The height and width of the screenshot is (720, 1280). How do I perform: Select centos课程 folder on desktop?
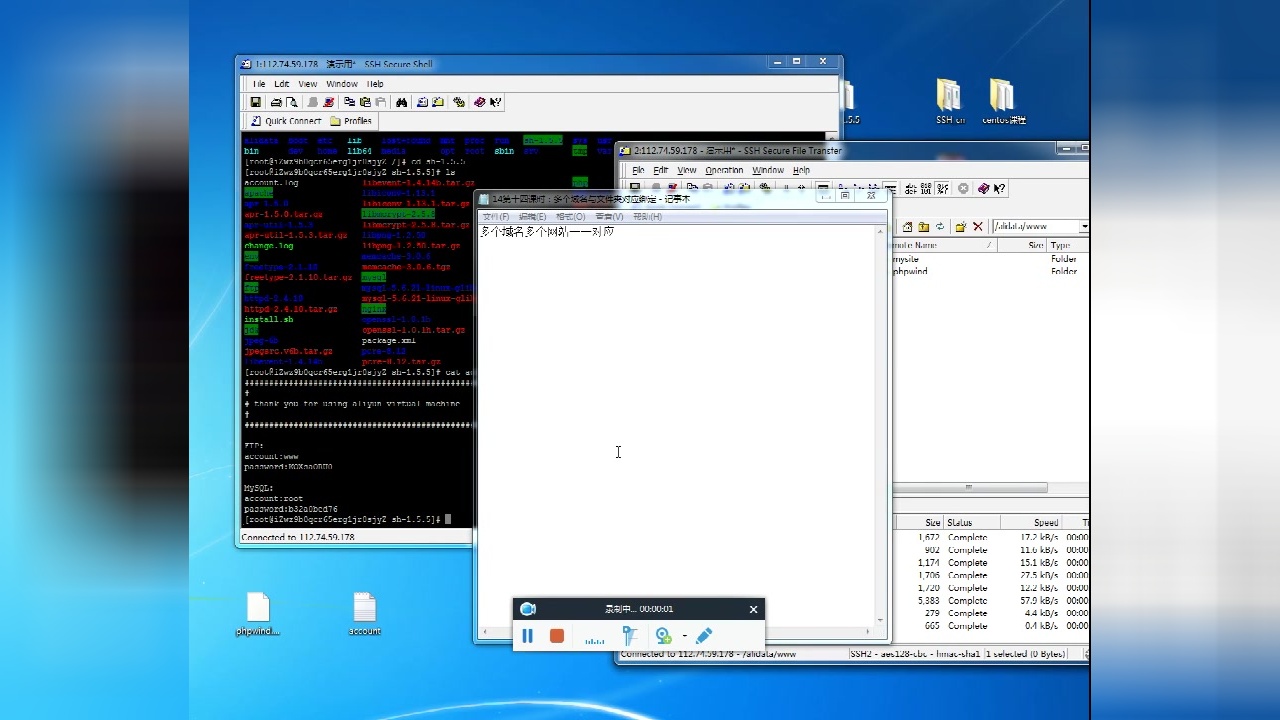coord(1003,102)
